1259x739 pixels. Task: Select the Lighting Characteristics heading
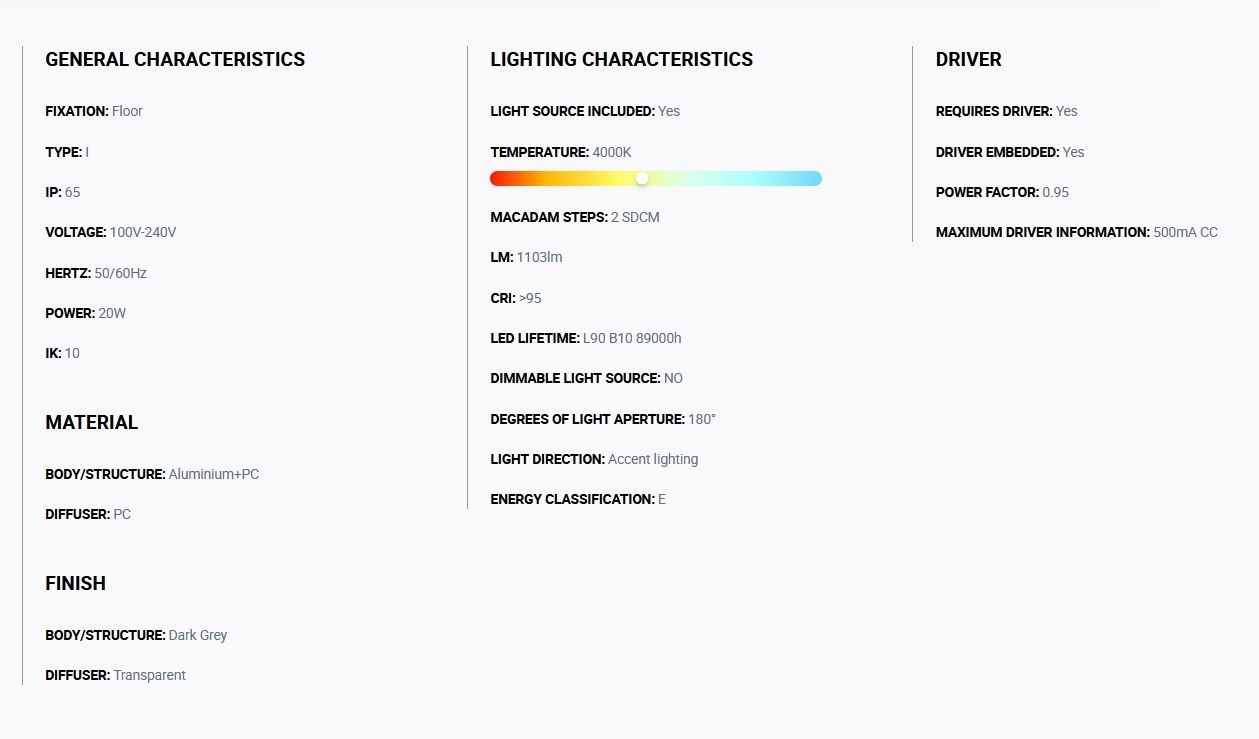[x=621, y=59]
